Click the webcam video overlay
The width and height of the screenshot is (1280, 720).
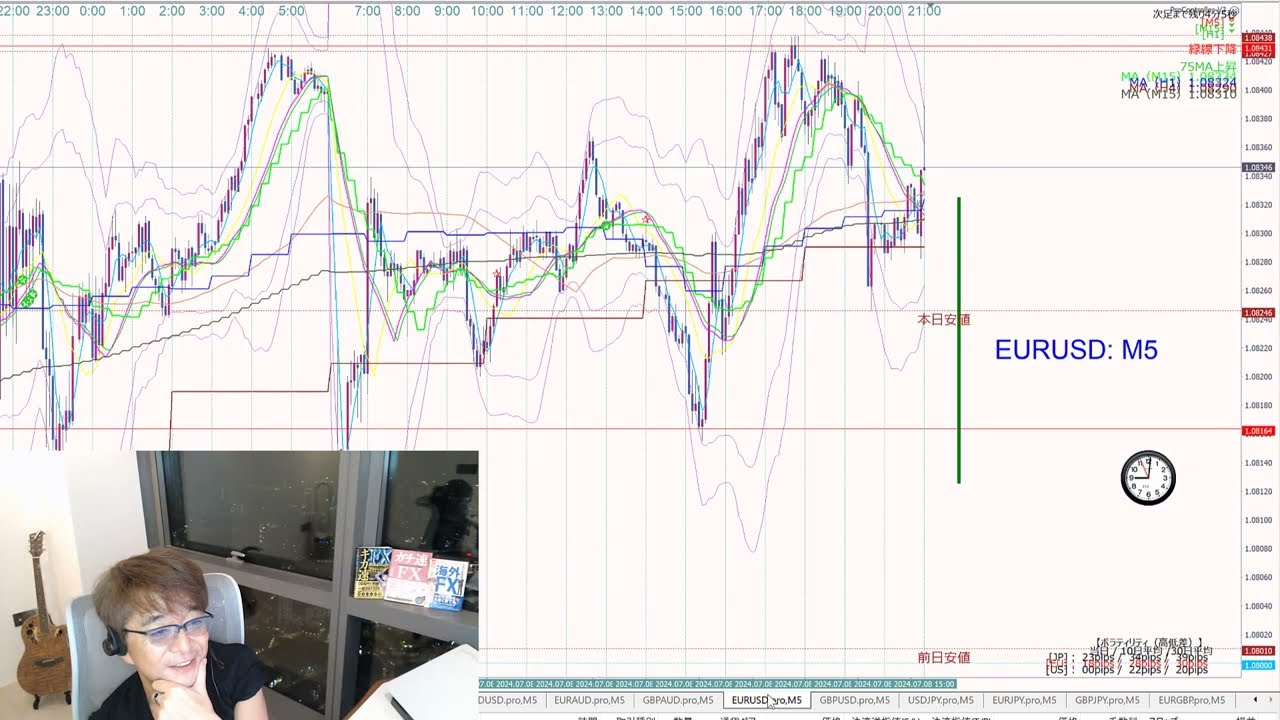(x=240, y=585)
